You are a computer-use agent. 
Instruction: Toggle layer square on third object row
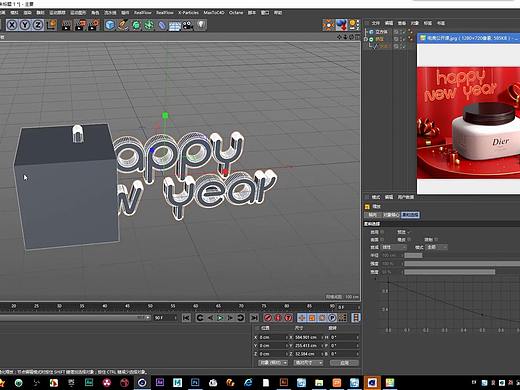[396, 46]
